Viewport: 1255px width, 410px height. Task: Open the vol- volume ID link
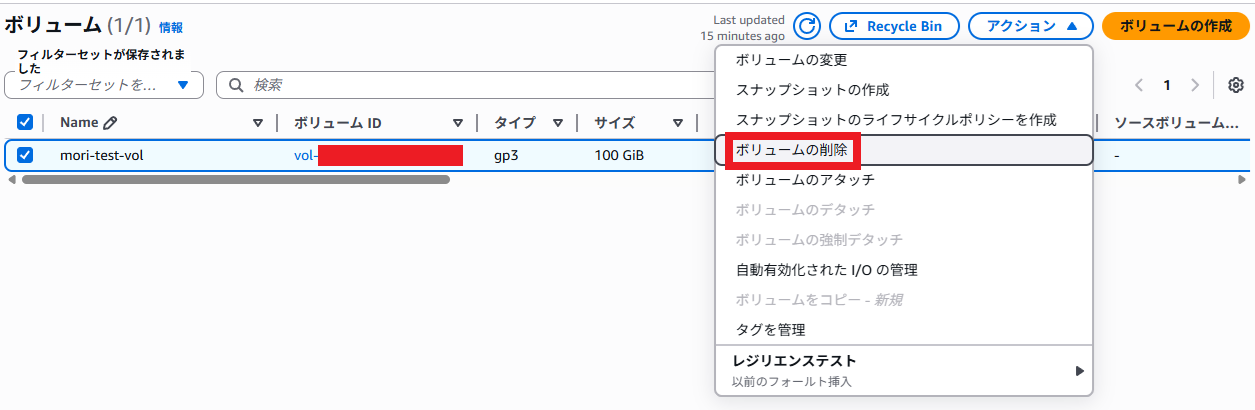point(378,155)
